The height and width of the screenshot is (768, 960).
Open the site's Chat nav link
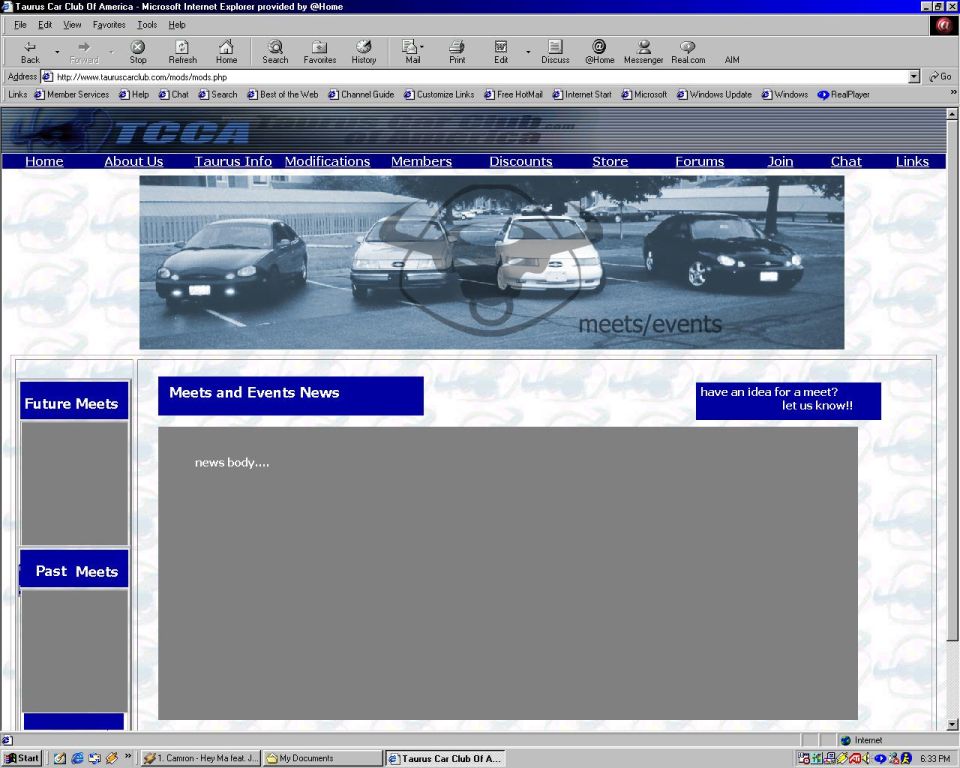click(x=846, y=161)
